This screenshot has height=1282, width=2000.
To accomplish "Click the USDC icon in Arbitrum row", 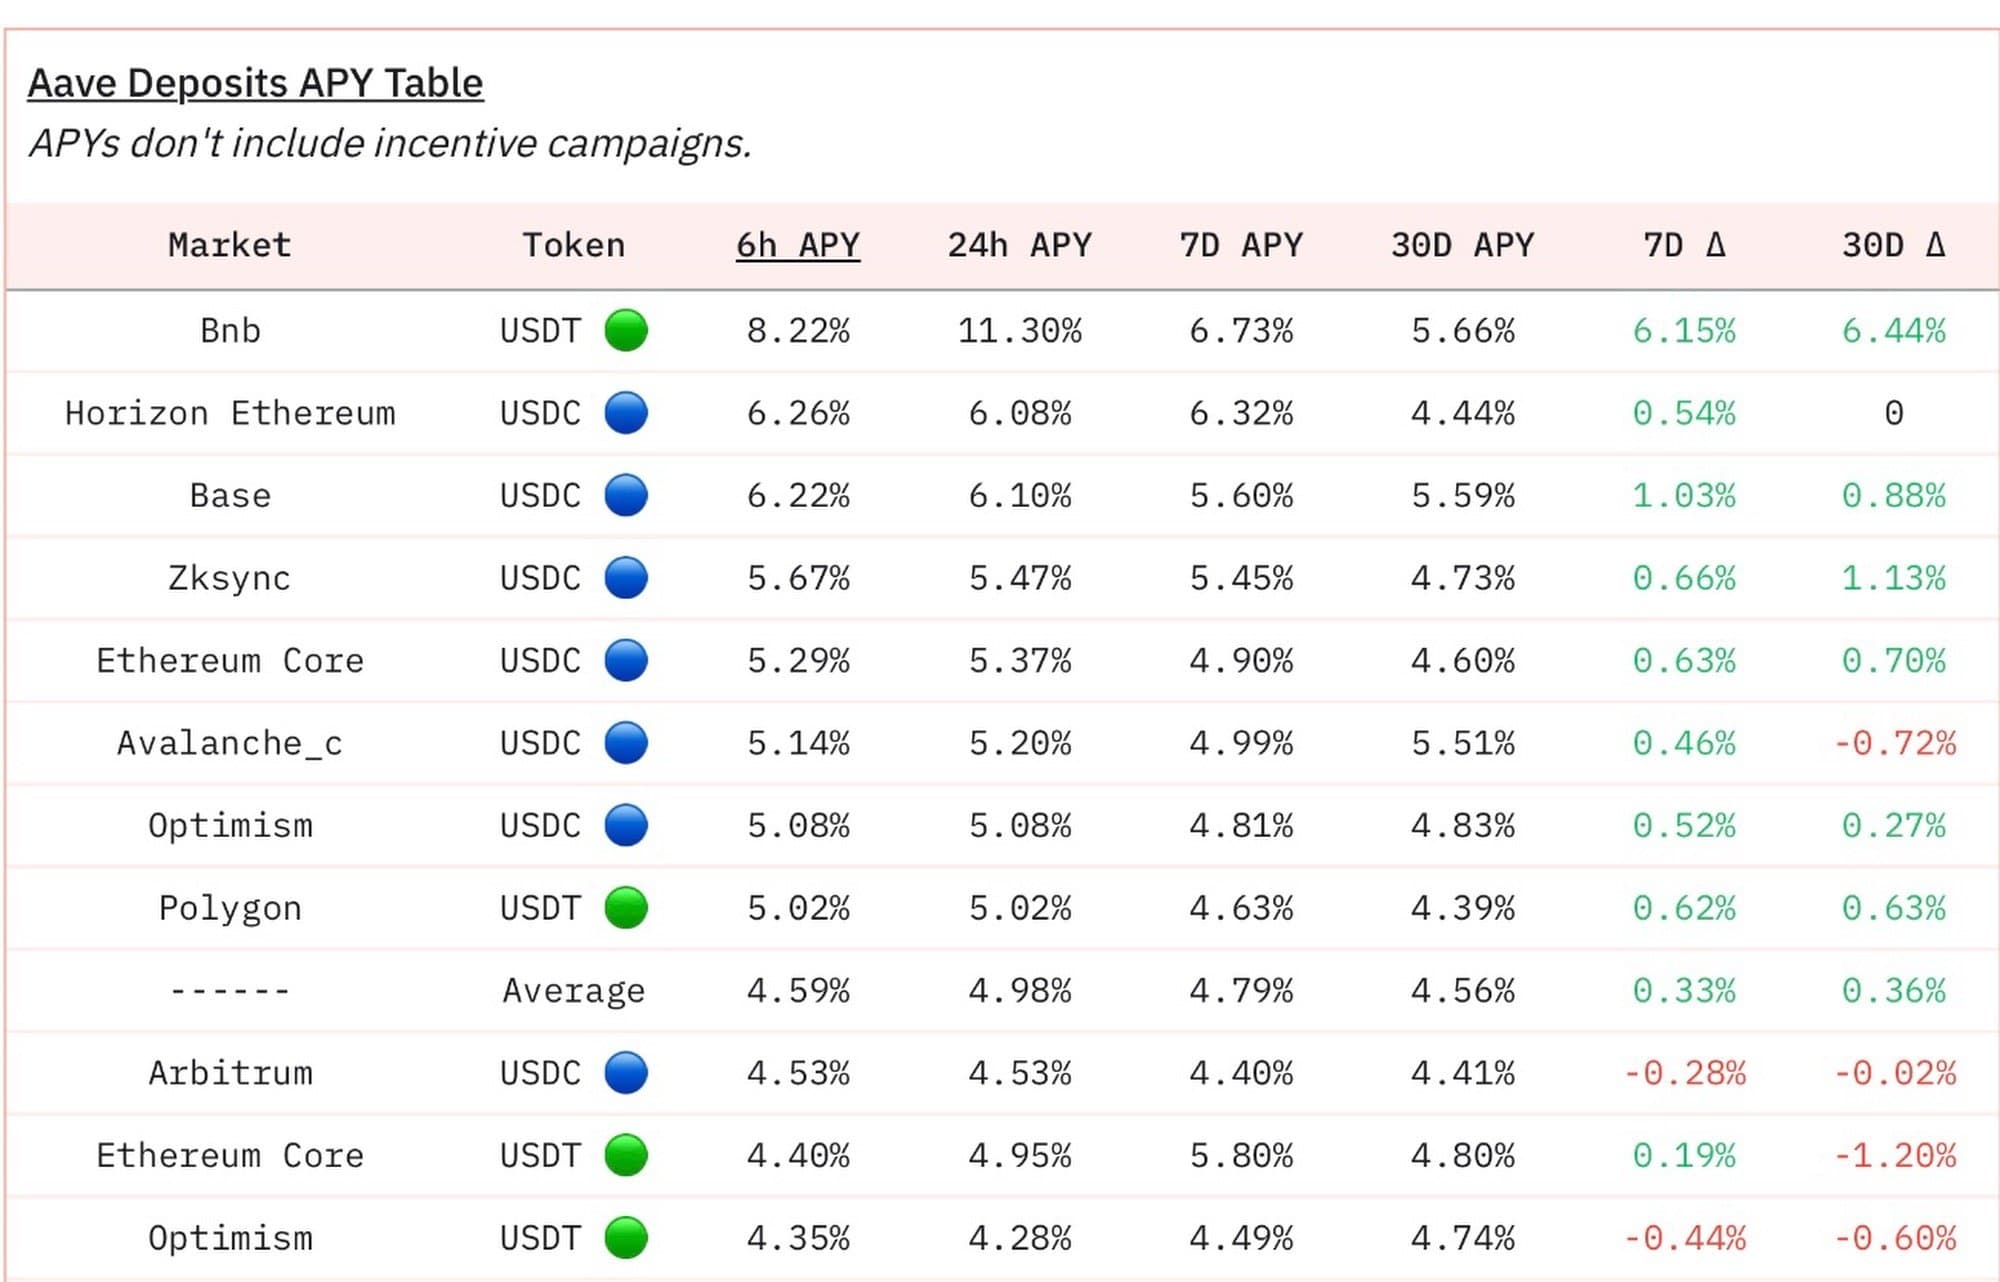I will (626, 1073).
